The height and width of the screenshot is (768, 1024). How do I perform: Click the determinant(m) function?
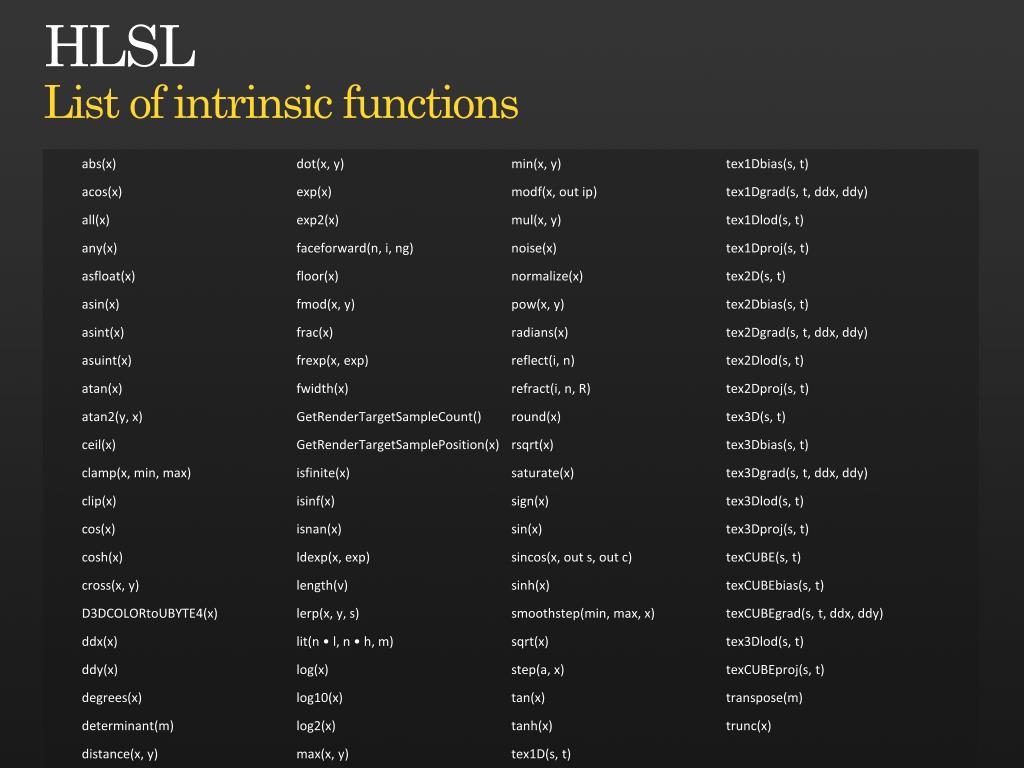click(127, 726)
